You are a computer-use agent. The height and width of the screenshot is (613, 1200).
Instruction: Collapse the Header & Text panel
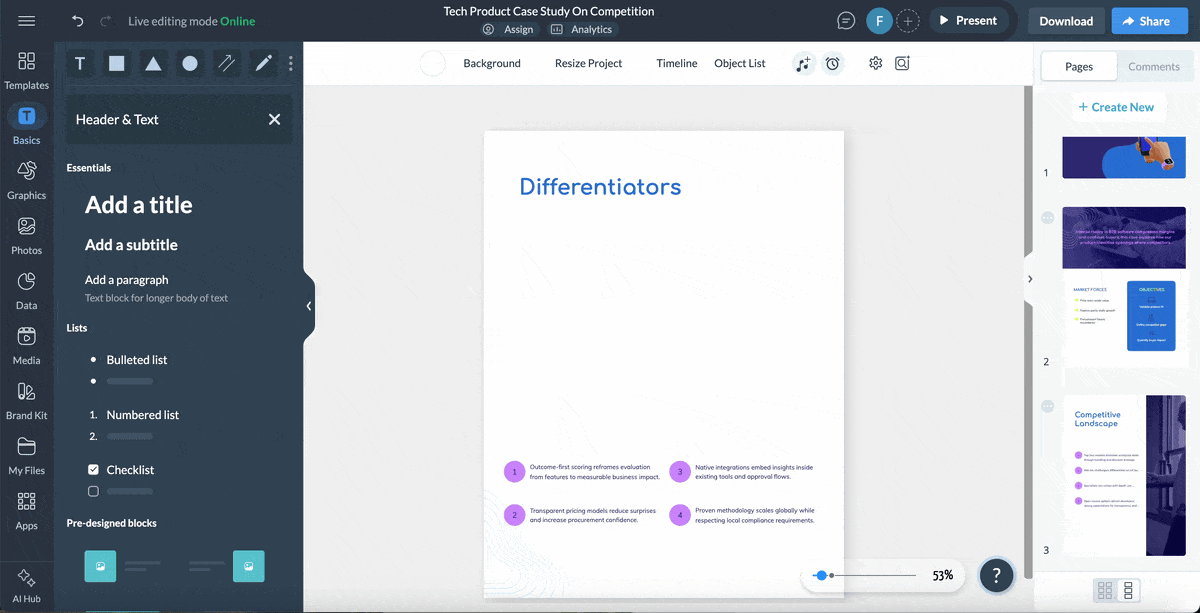click(x=274, y=119)
